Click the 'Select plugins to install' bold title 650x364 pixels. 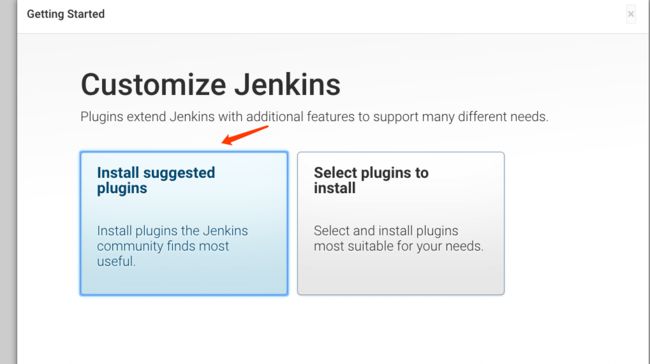click(x=371, y=180)
